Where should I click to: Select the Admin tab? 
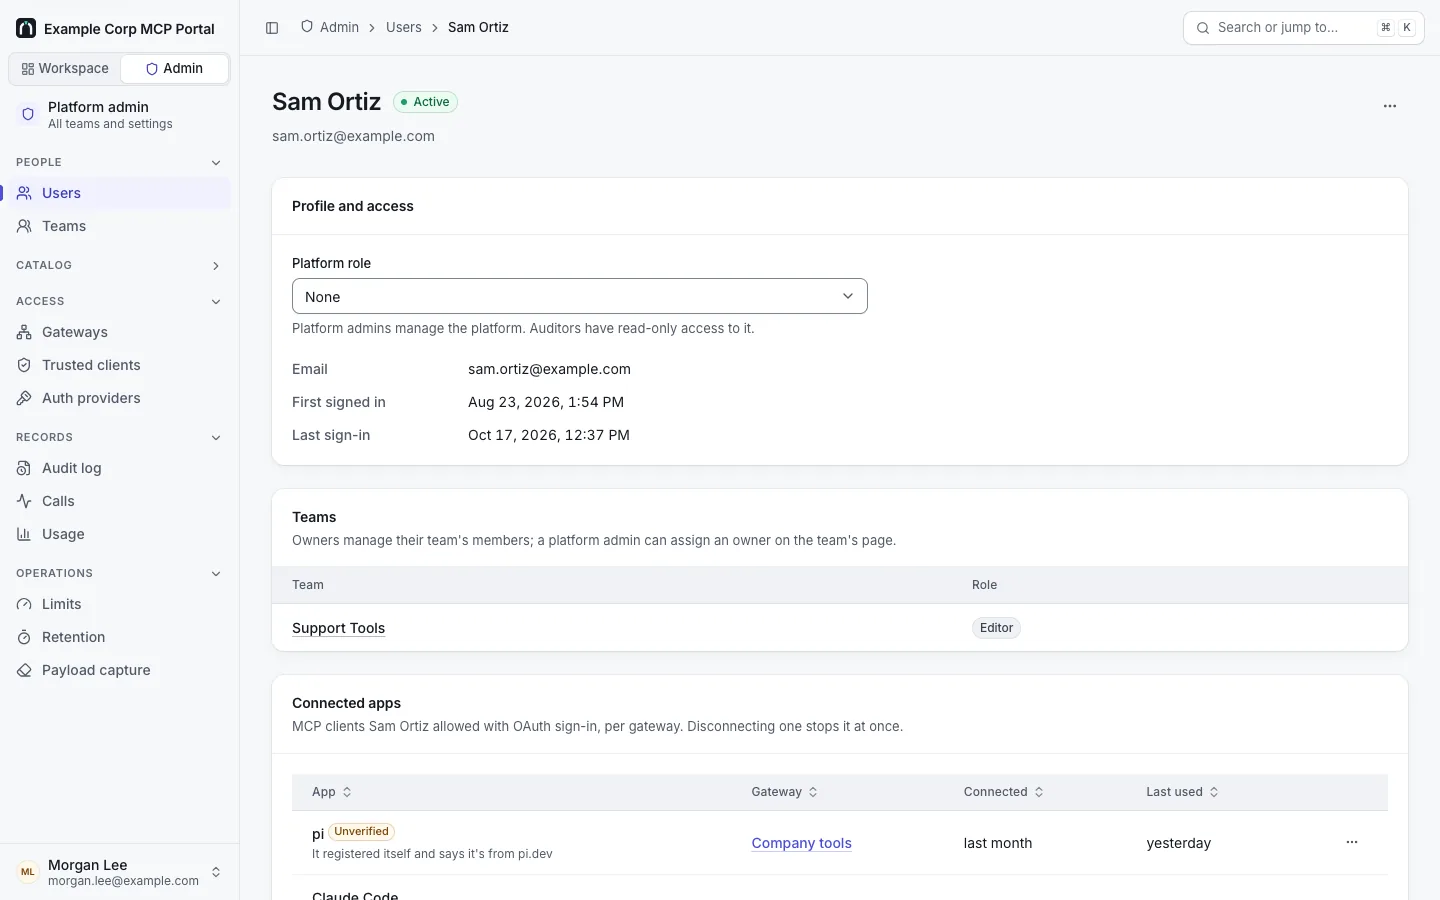click(x=175, y=68)
